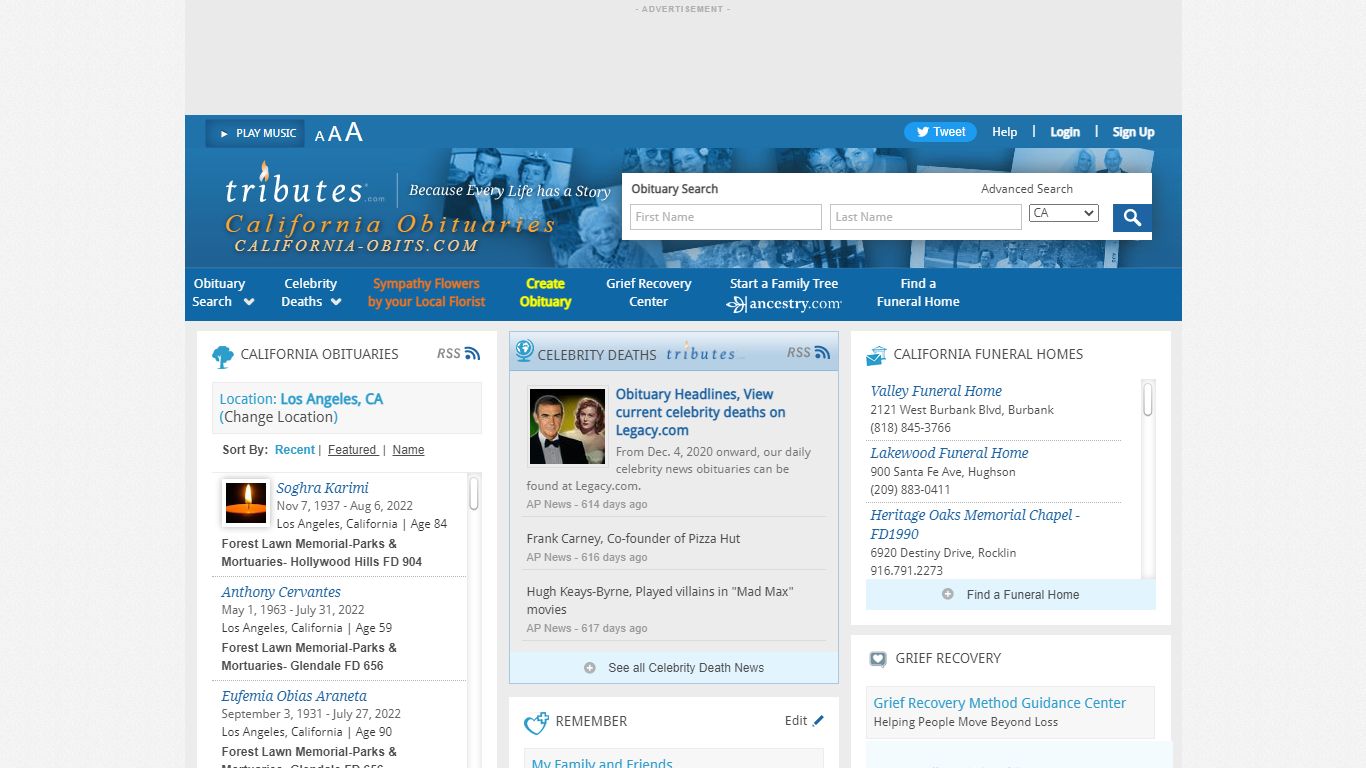Open the Login link
Viewport: 1366px width, 768px height.
pos(1065,132)
